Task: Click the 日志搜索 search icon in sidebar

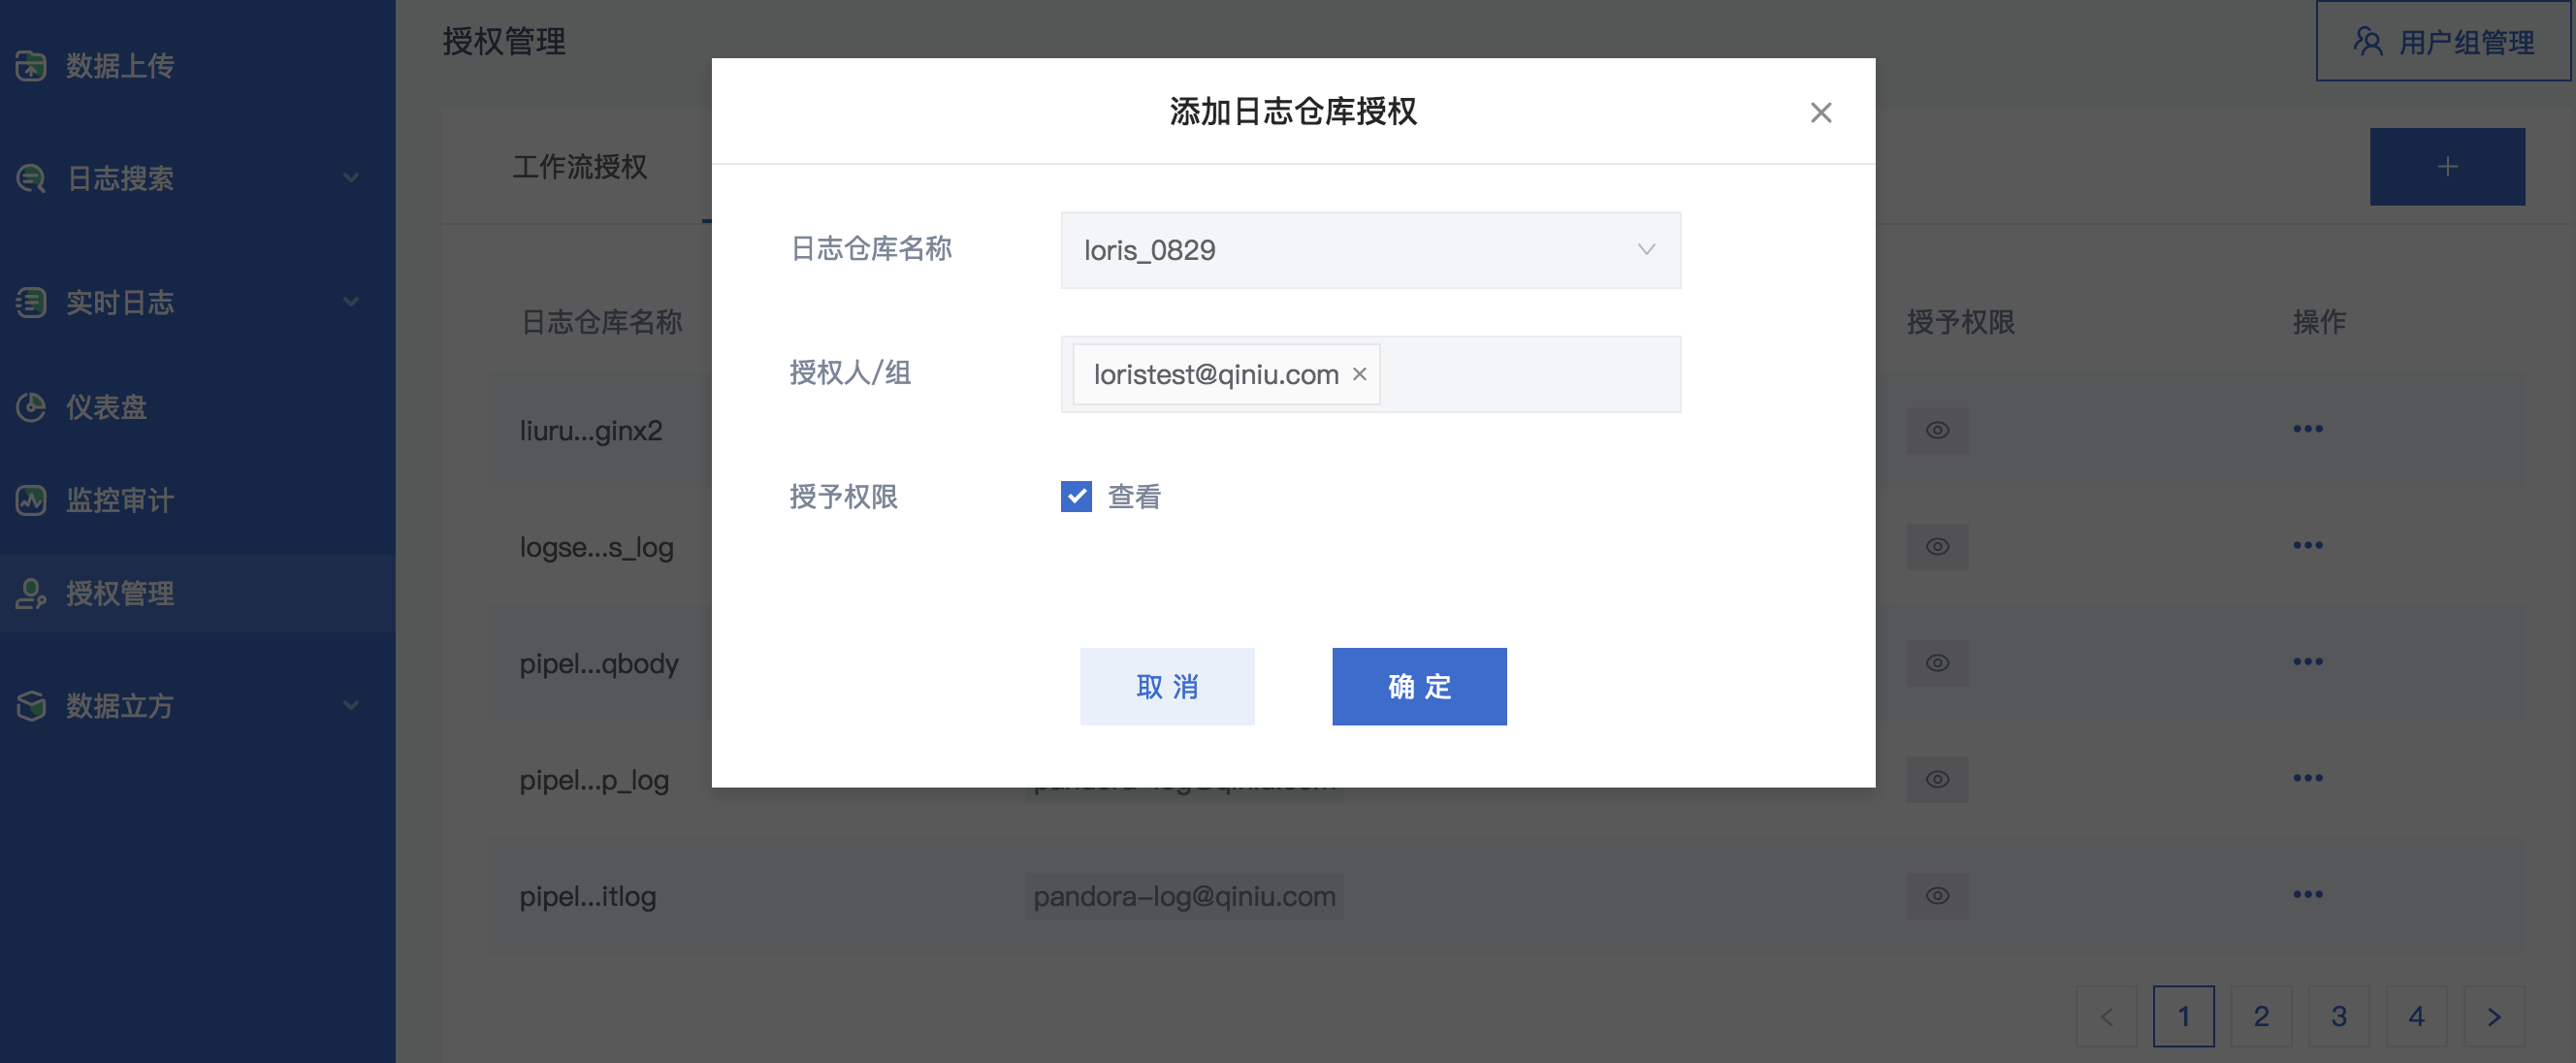Action: coord(31,179)
